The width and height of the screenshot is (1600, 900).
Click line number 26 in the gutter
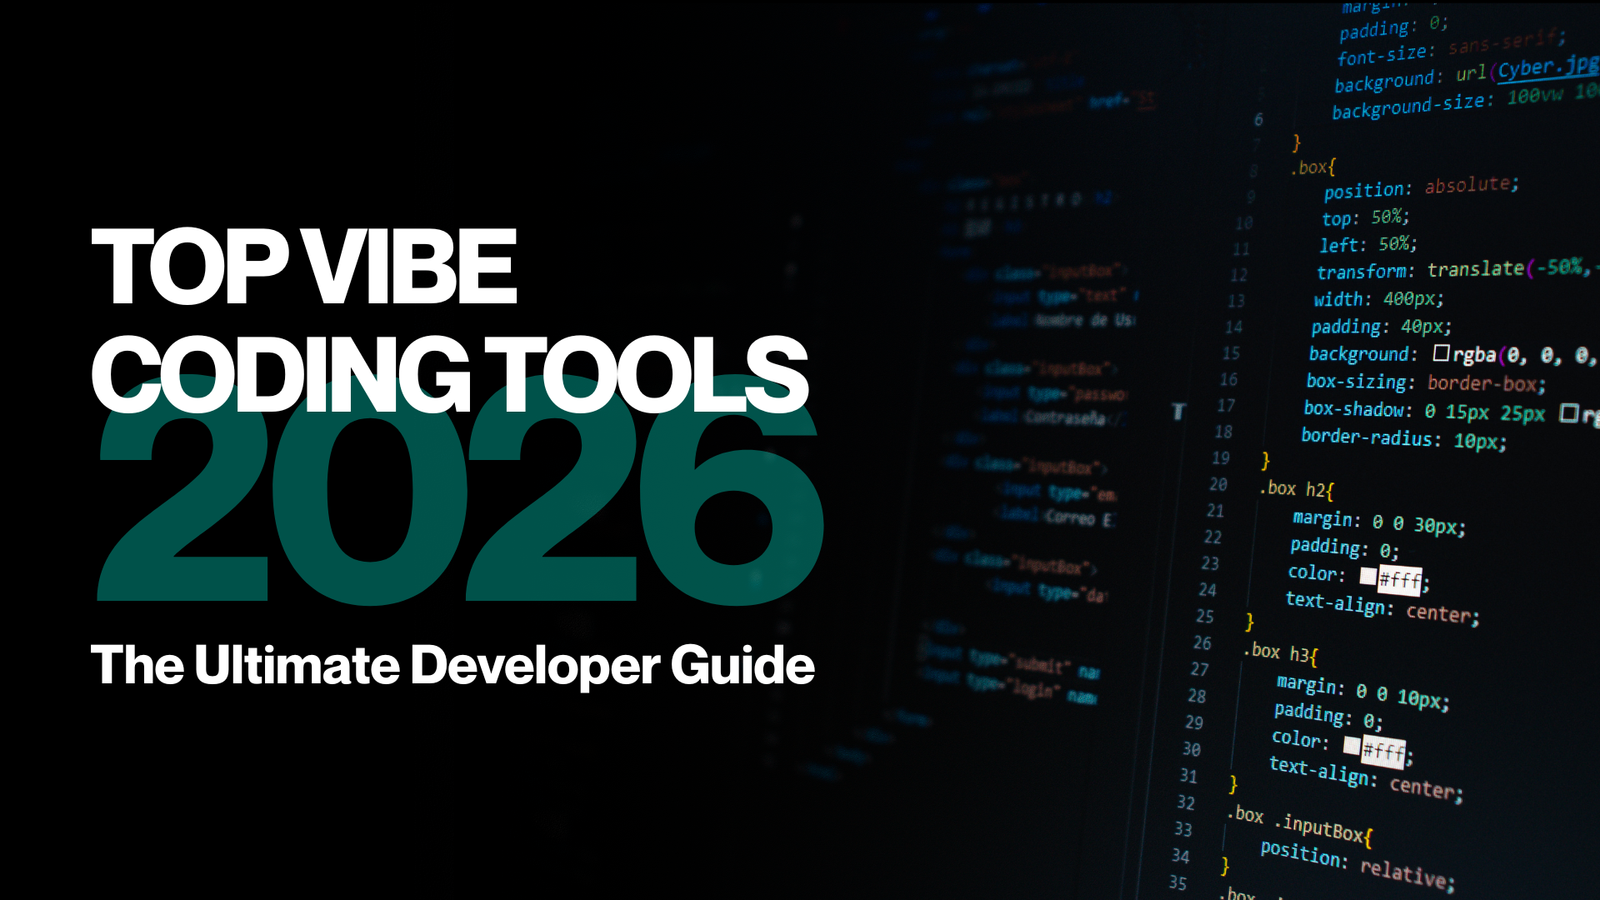click(1202, 643)
